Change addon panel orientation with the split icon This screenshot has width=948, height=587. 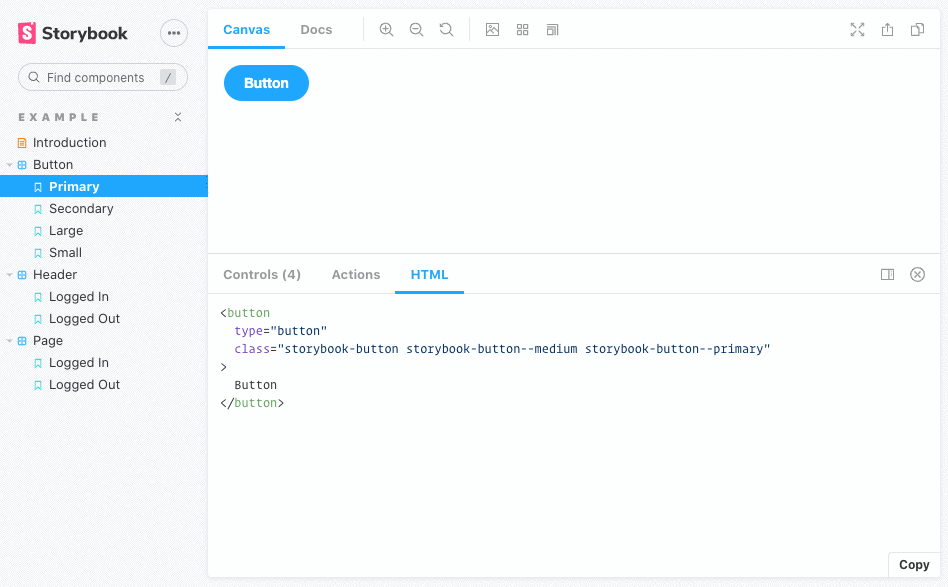click(887, 274)
